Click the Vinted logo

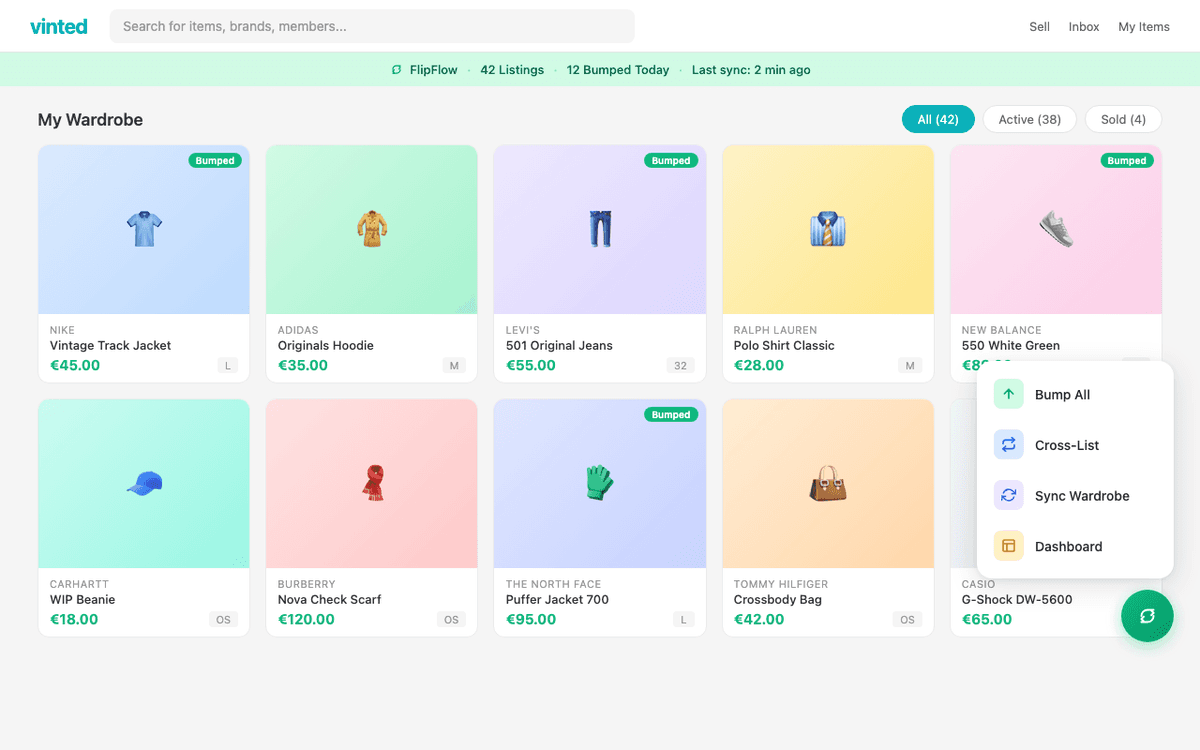pos(58,26)
